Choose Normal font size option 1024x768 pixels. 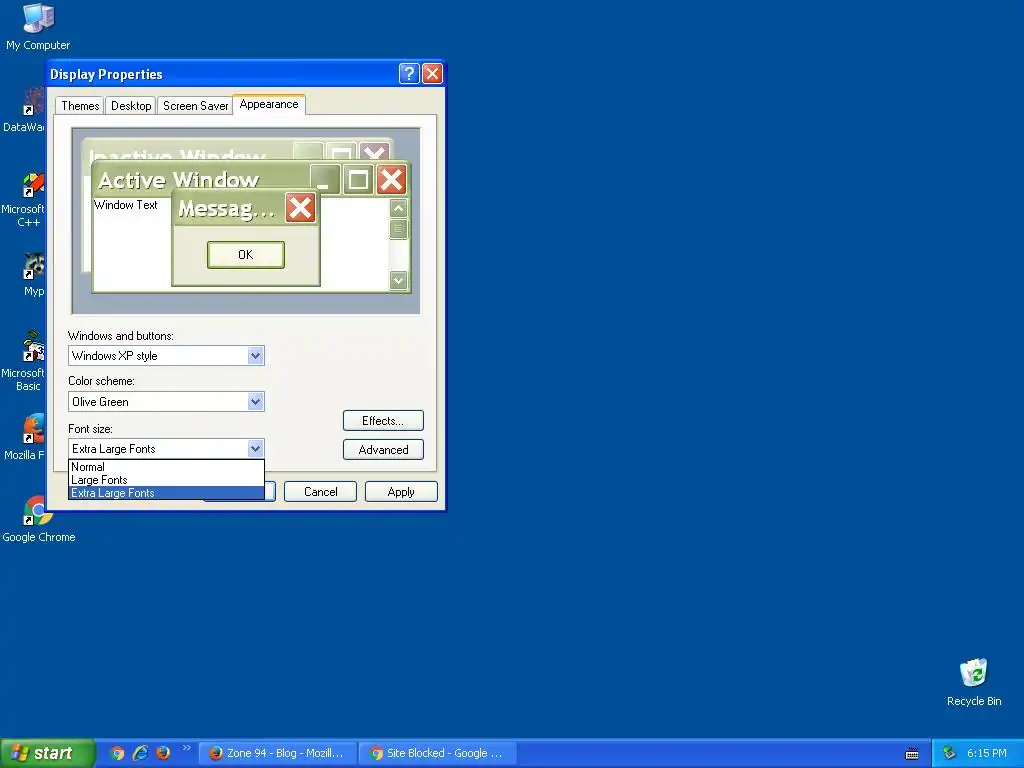tap(166, 467)
